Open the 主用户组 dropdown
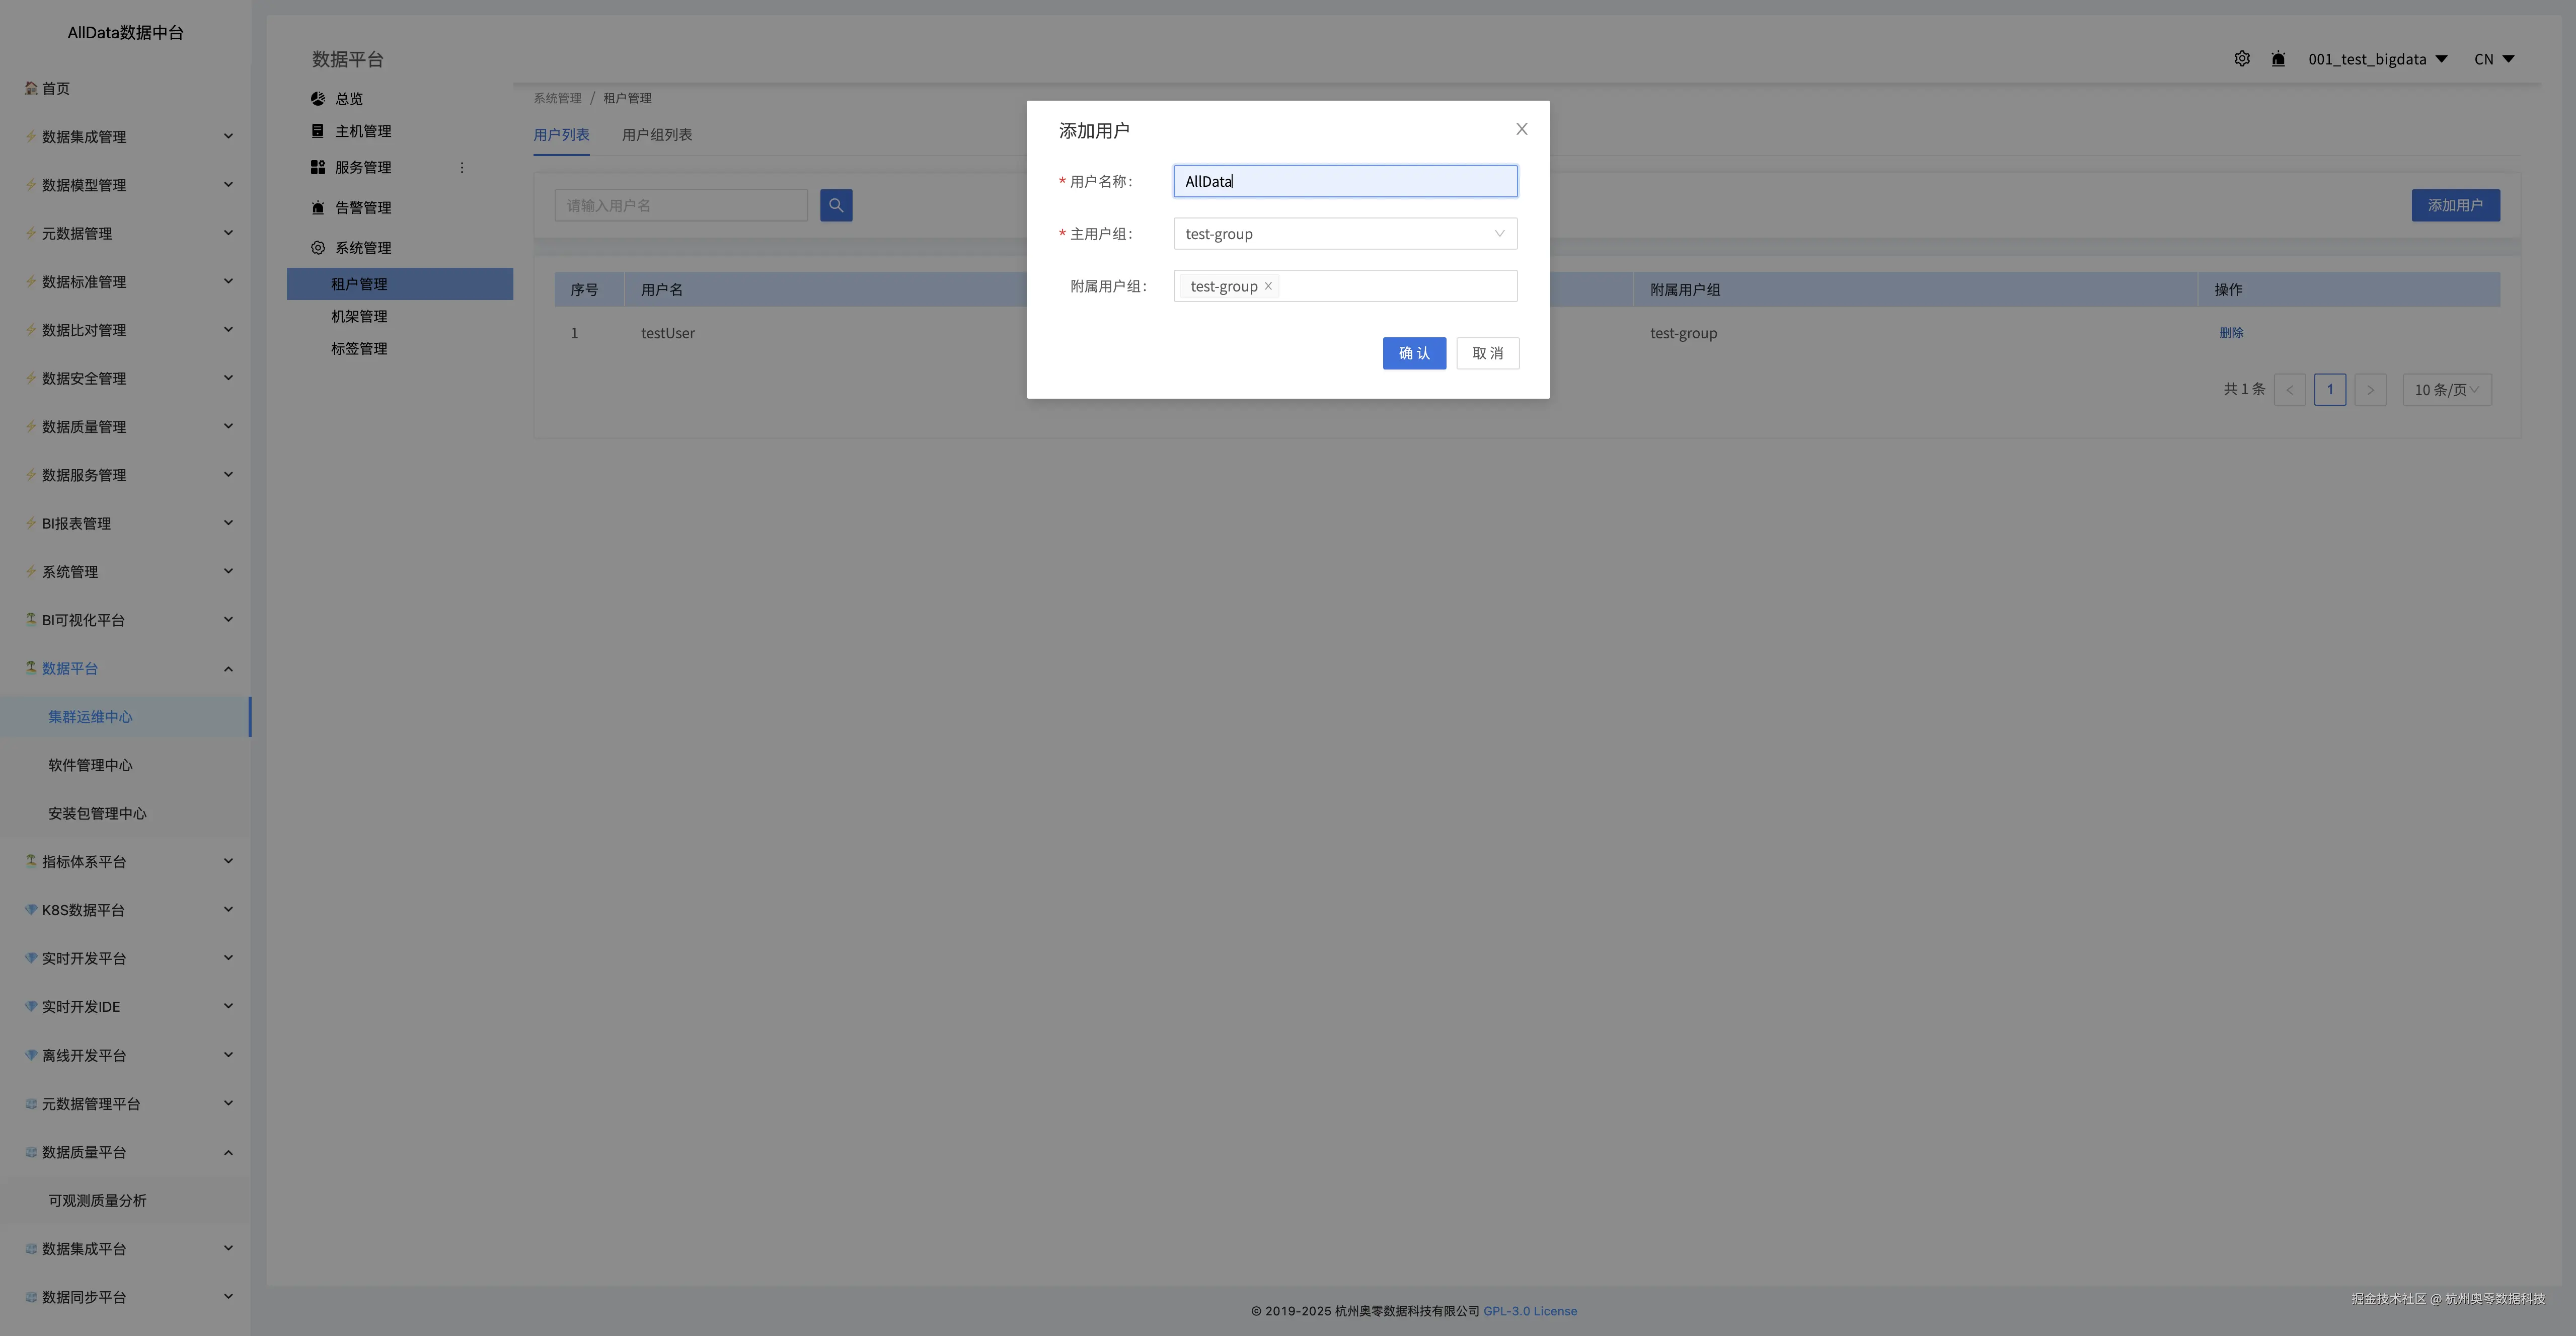The height and width of the screenshot is (1336, 2576). coord(1344,234)
